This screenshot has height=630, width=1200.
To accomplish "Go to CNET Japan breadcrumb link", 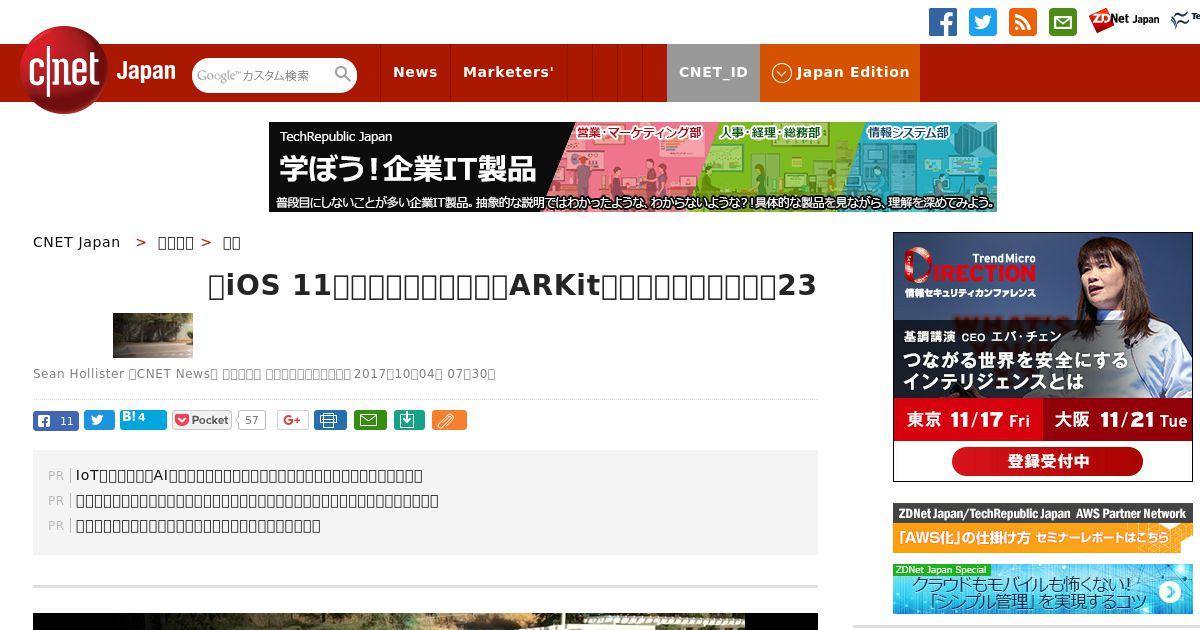I will click(x=77, y=242).
